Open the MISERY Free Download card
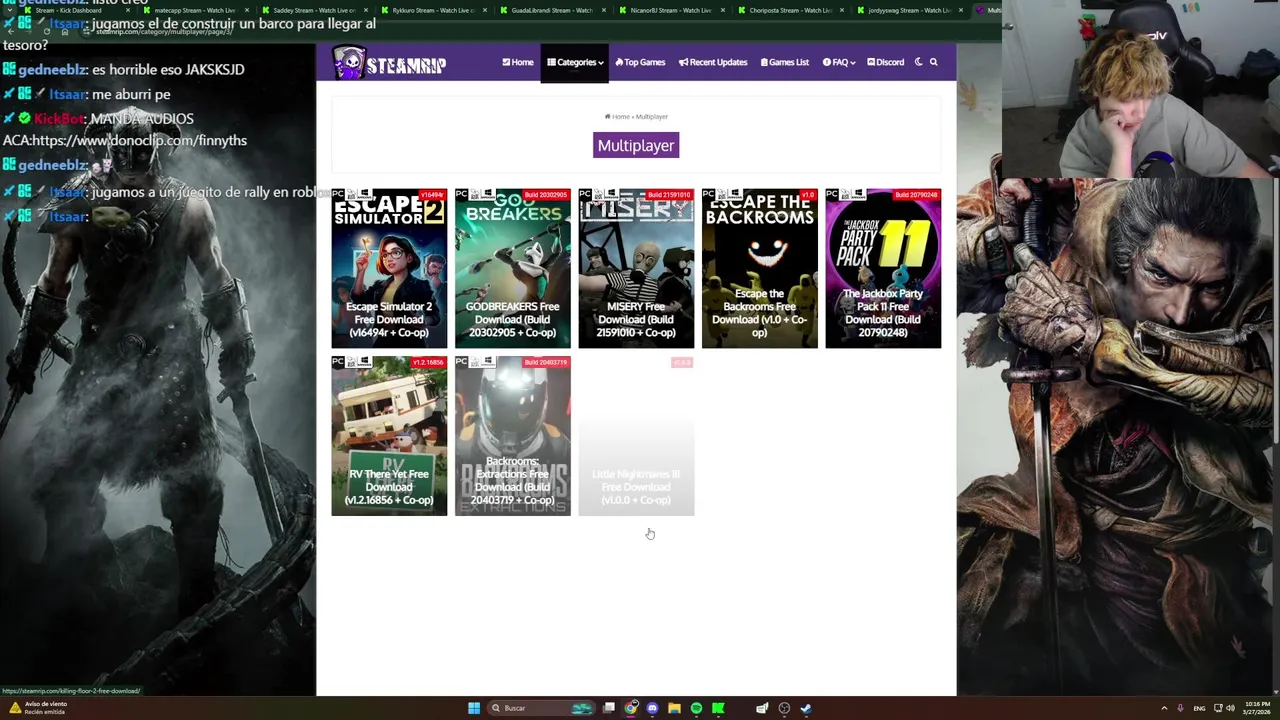Image resolution: width=1280 pixels, height=720 pixels. [x=636, y=268]
